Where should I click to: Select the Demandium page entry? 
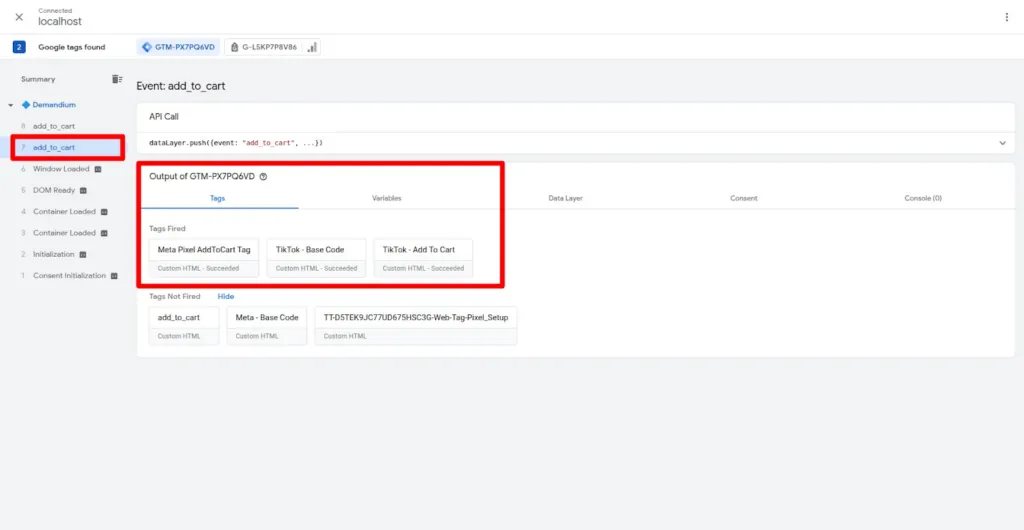pyautogui.click(x=54, y=104)
